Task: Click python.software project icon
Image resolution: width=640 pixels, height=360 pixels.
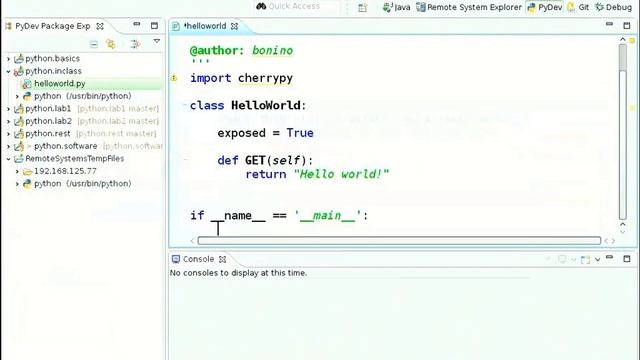Action: click(x=19, y=146)
